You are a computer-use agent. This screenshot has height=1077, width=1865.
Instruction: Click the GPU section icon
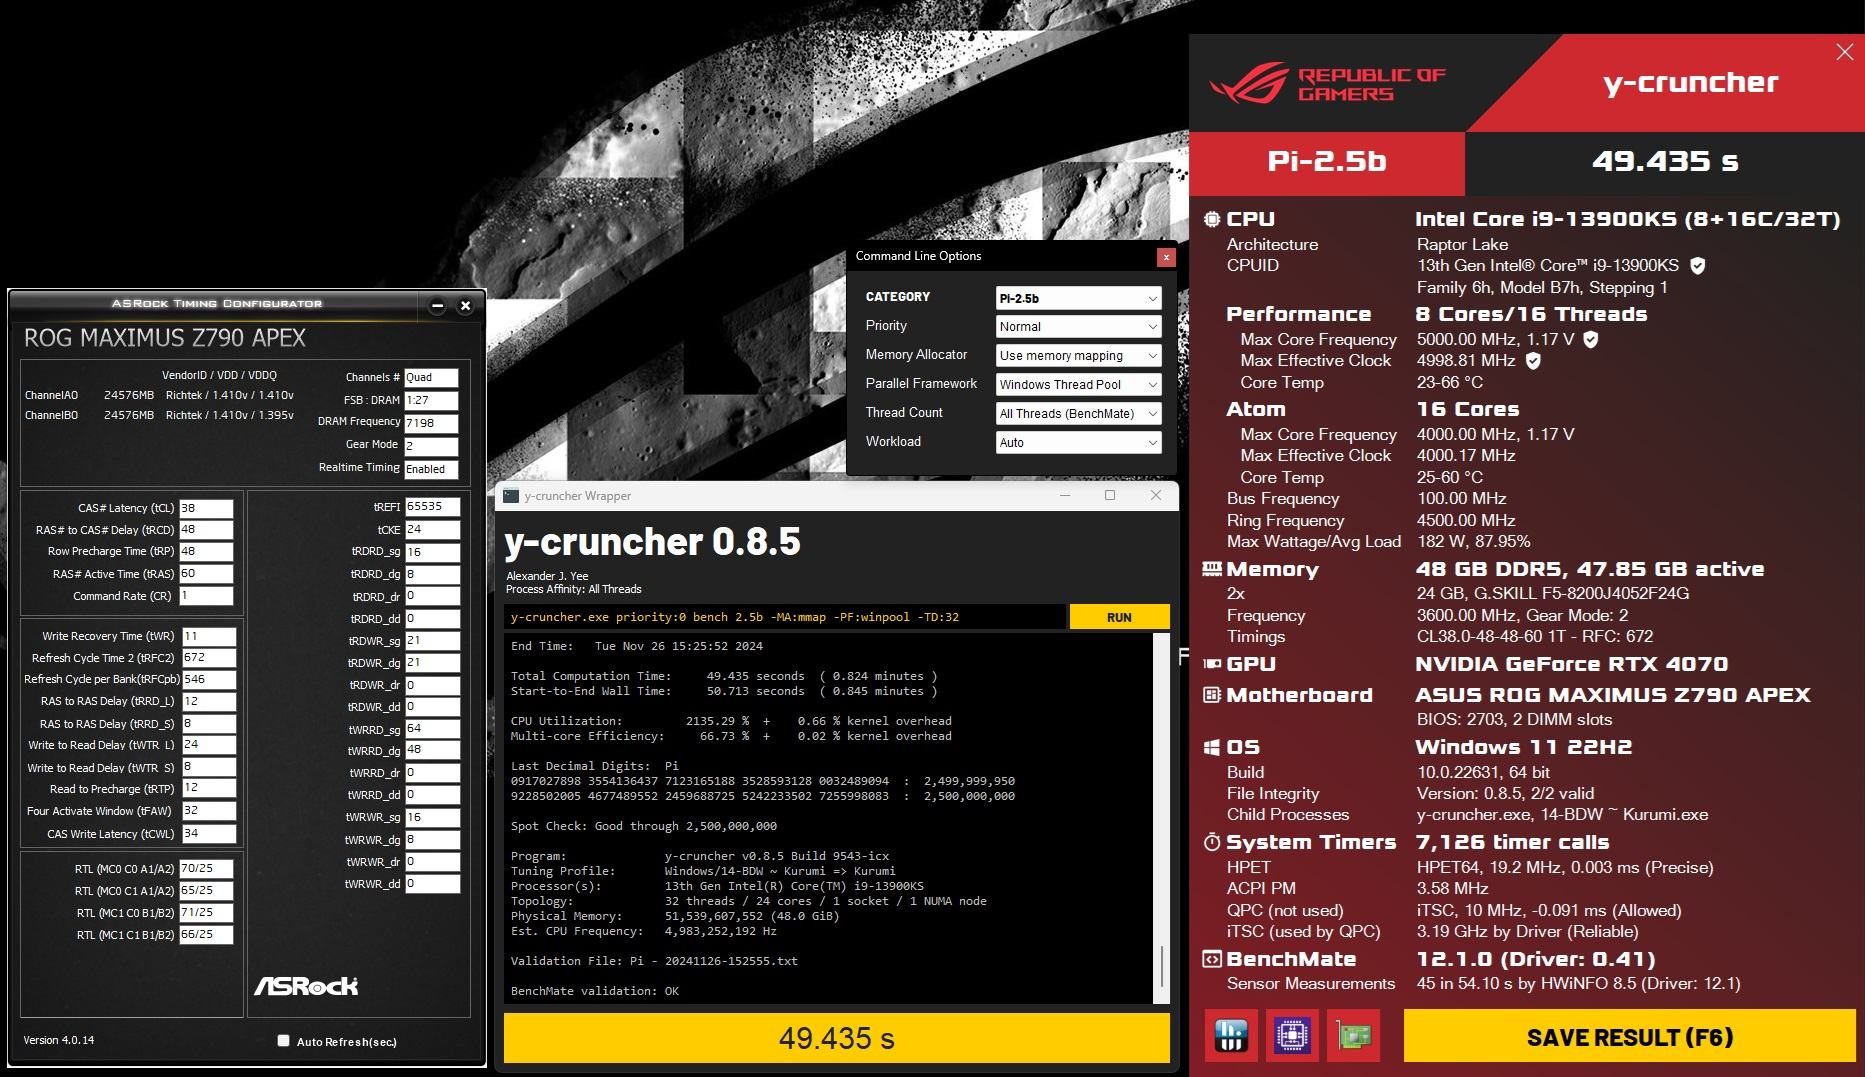coord(1211,663)
